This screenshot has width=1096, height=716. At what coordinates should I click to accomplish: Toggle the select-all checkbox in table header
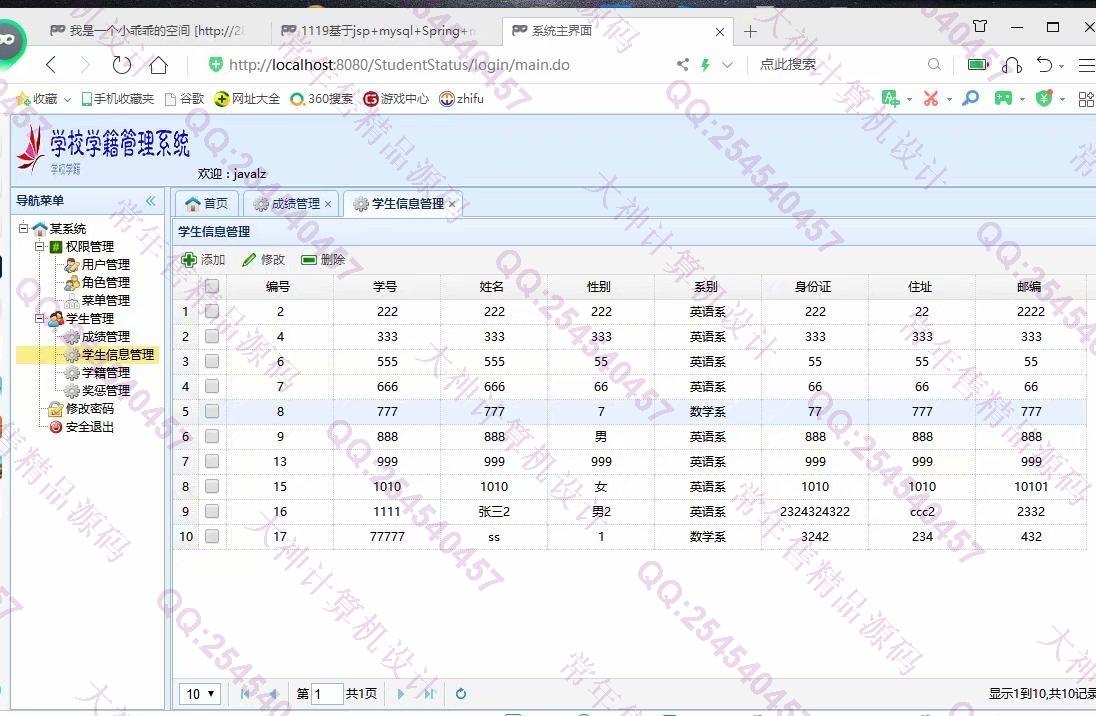212,286
